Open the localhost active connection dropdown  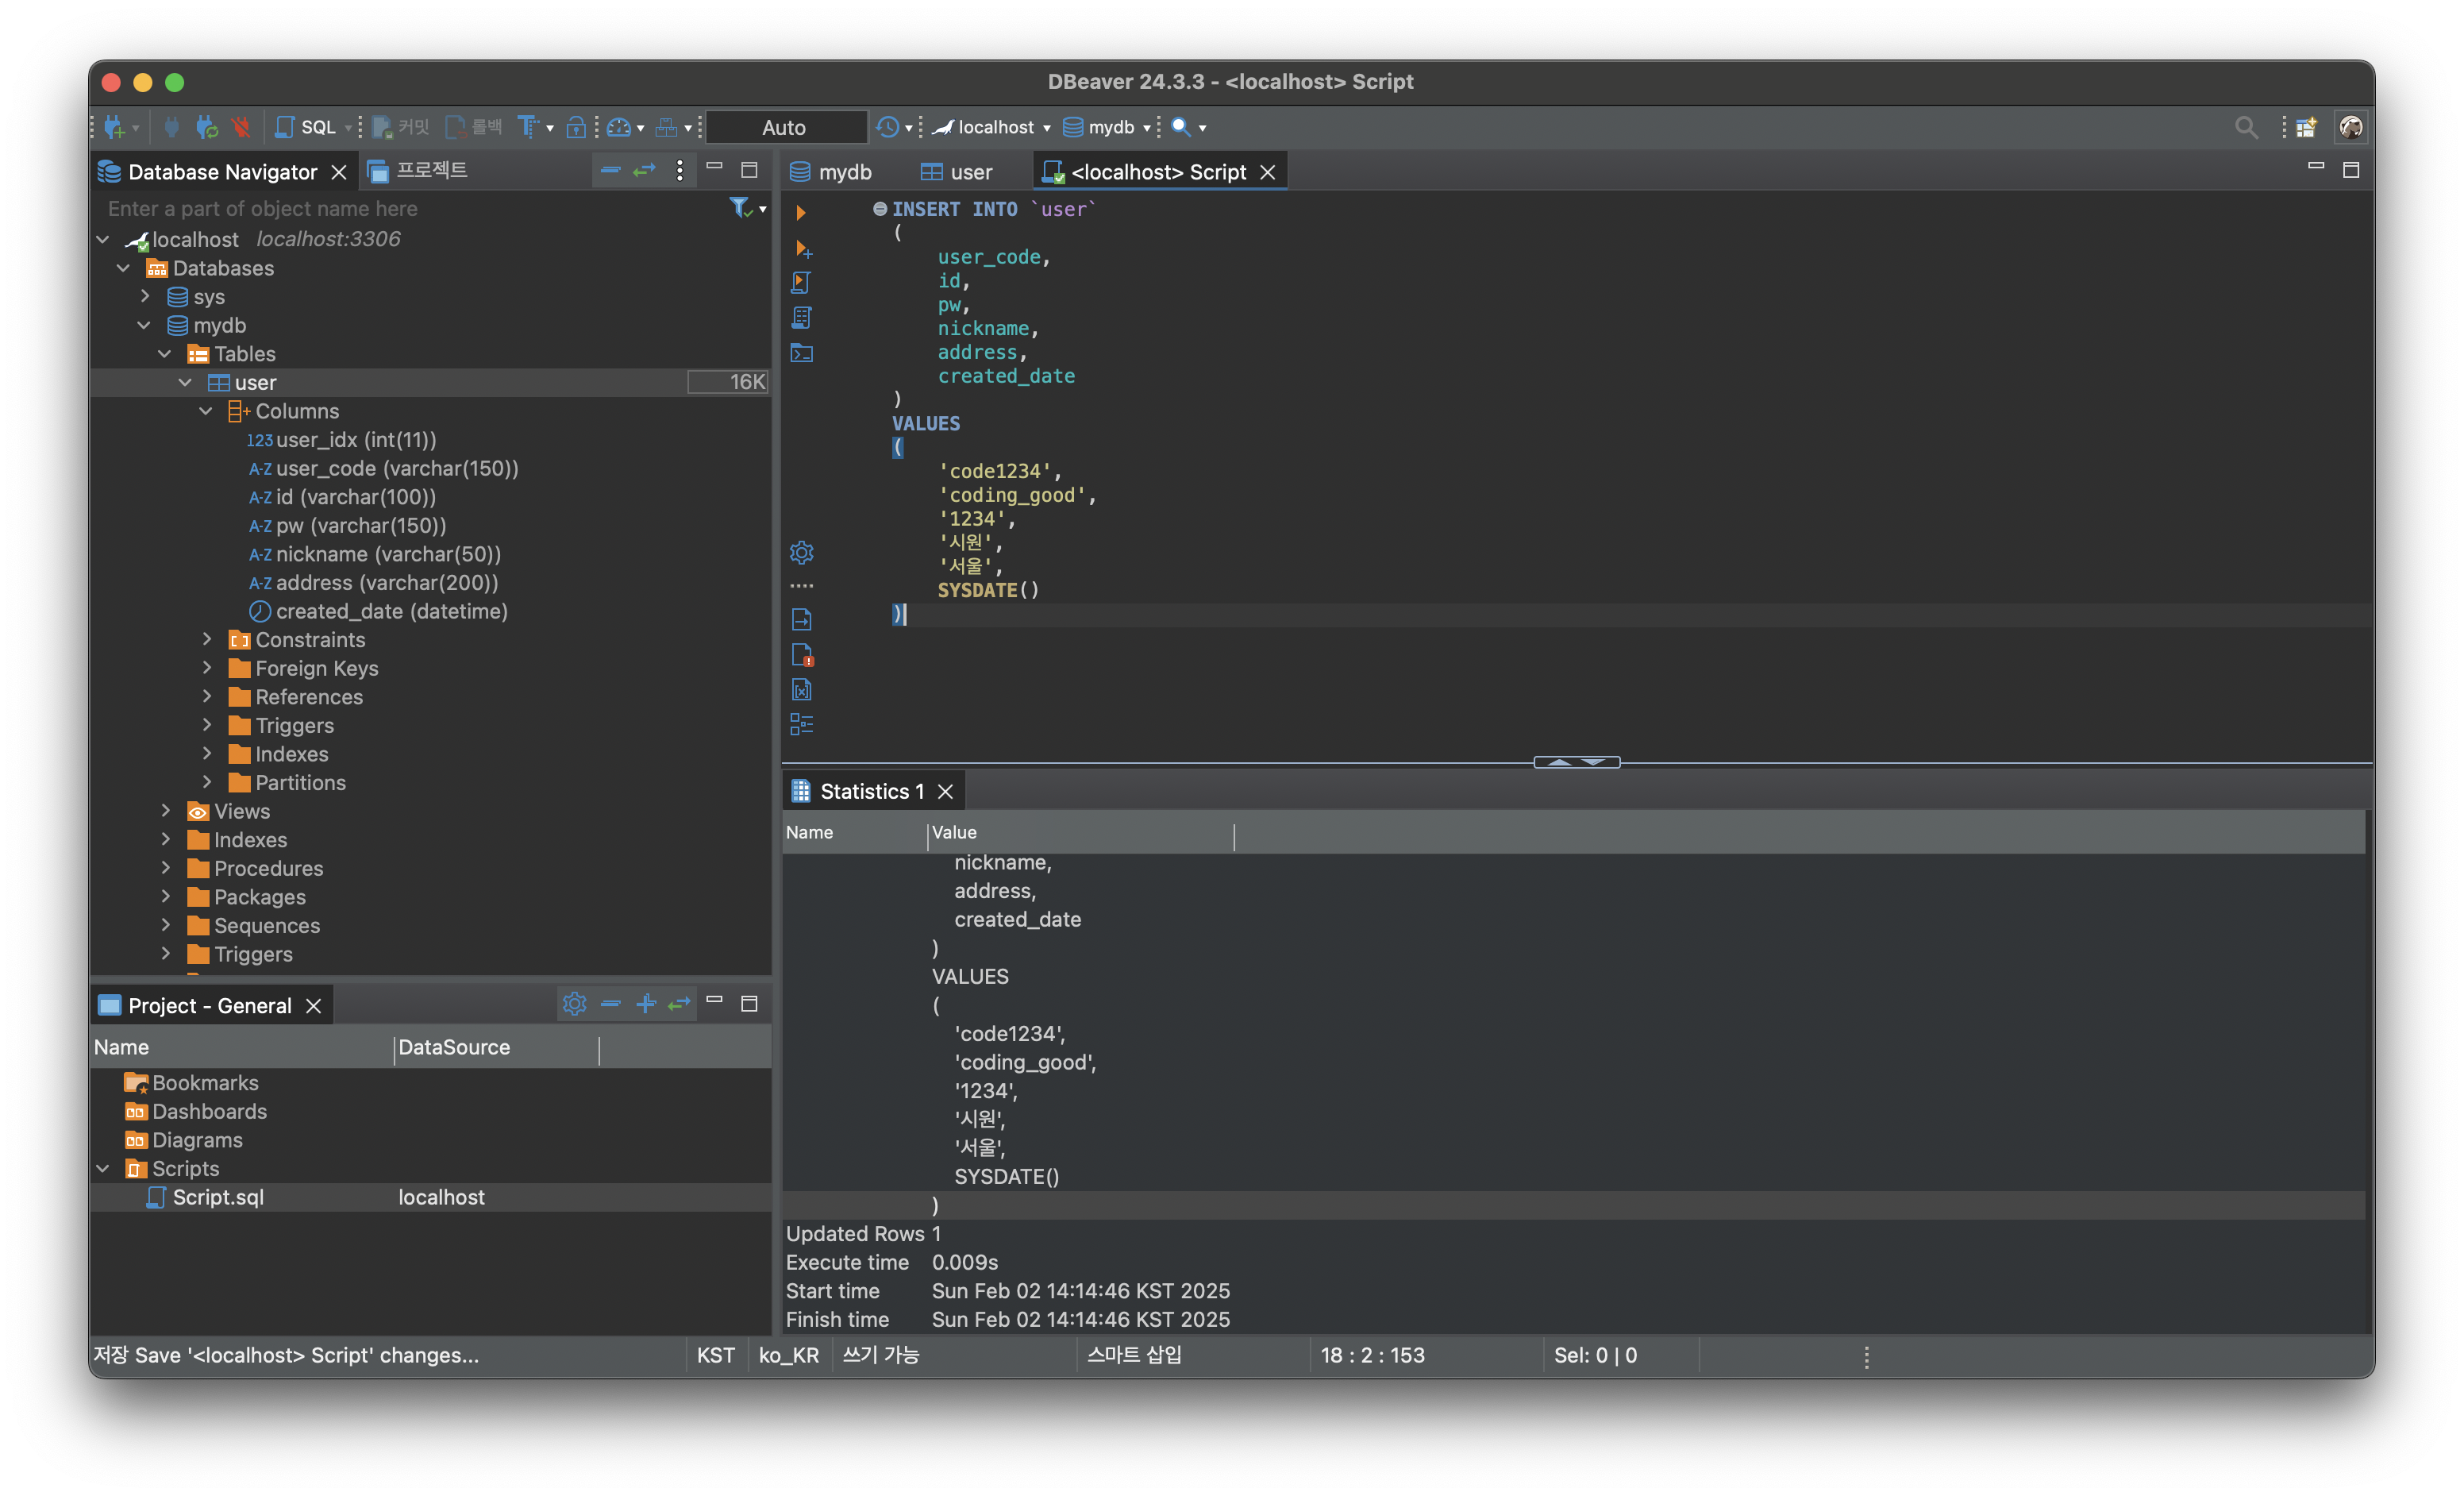click(991, 127)
